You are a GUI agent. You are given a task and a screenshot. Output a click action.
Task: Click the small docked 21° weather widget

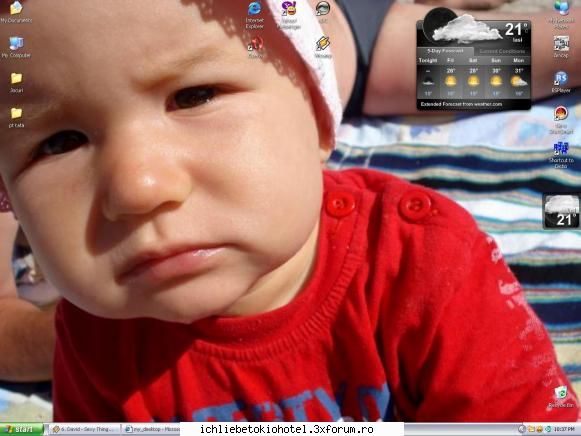click(561, 212)
